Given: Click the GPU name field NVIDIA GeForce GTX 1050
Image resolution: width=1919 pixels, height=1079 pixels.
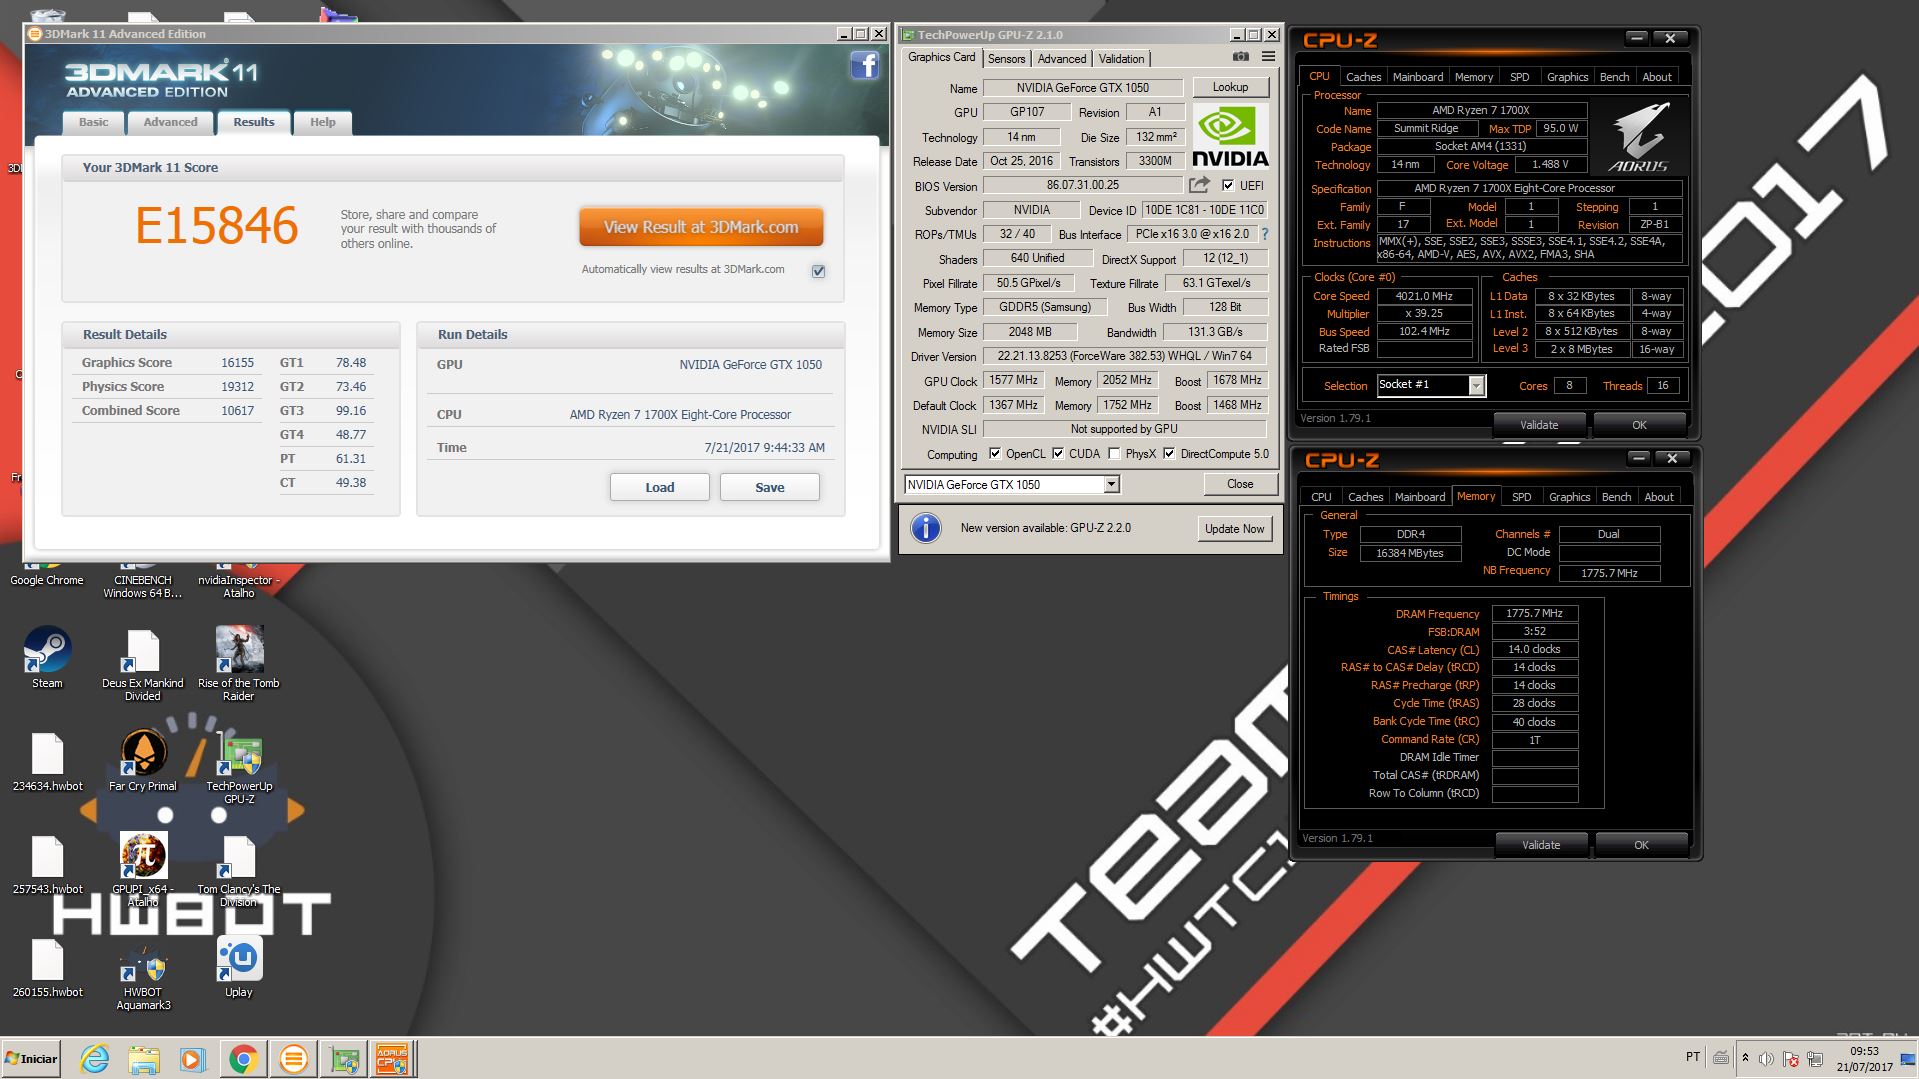Looking at the screenshot, I should (x=1082, y=88).
